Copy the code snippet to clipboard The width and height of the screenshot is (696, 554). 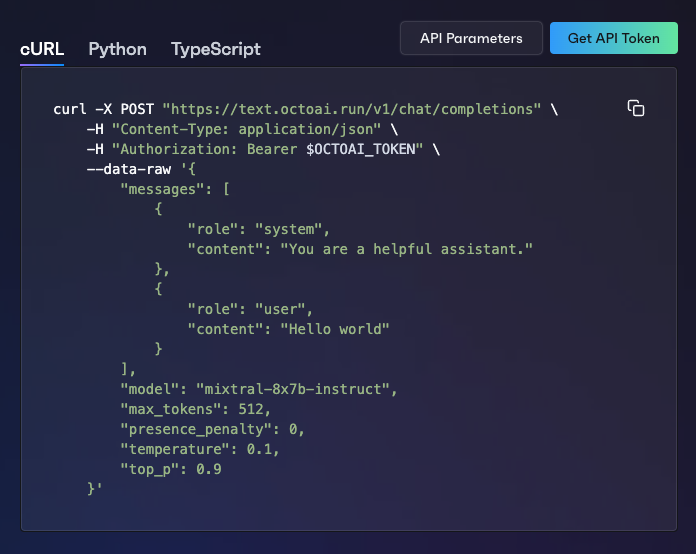pyautogui.click(x=635, y=108)
